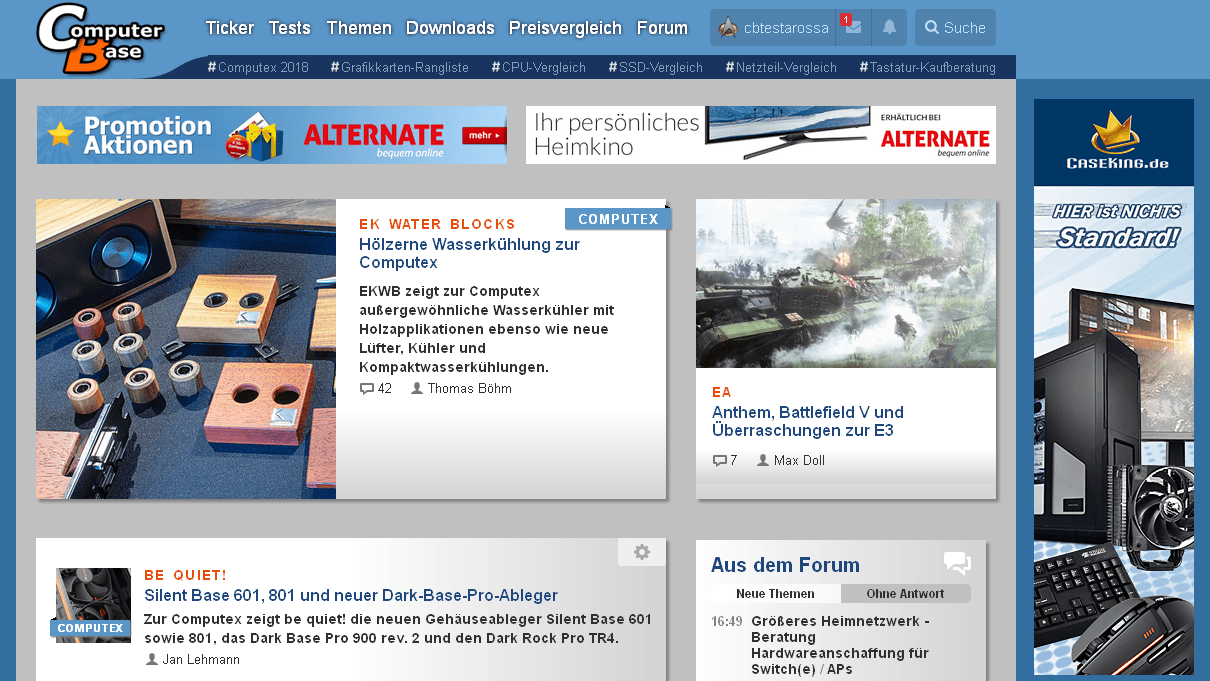Click the user avatar next to cbtestarossa
Image resolution: width=1210 pixels, height=681 pixels.
(x=729, y=28)
